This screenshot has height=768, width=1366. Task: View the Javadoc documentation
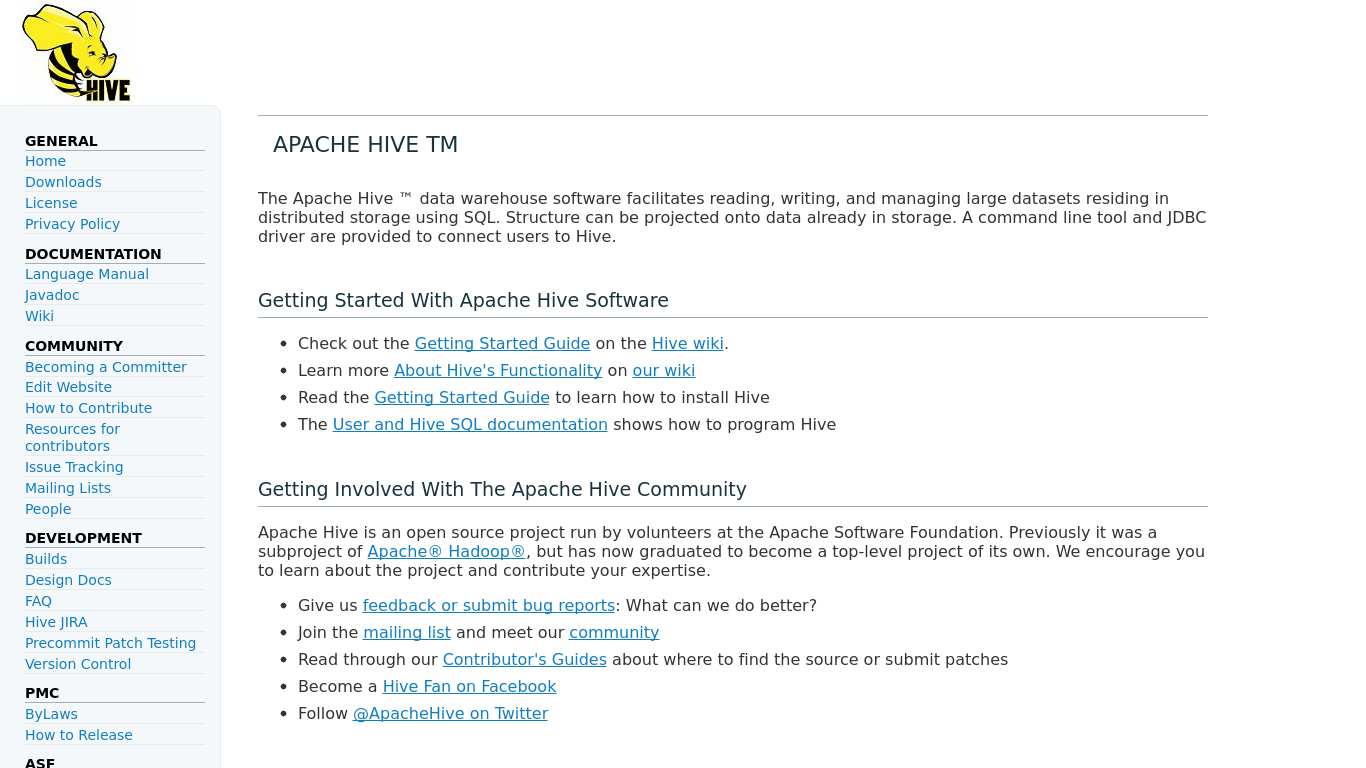(52, 295)
